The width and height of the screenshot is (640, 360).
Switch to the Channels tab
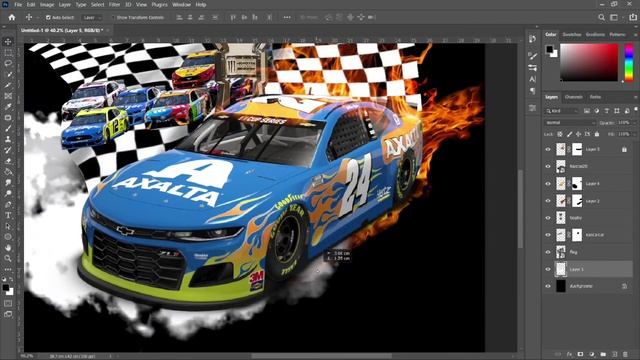573,97
